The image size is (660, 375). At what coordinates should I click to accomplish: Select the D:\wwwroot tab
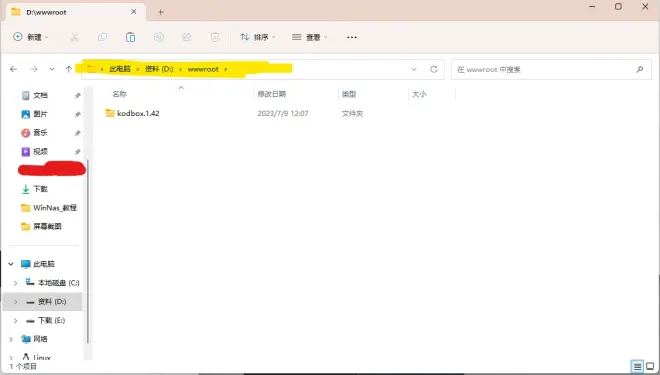coord(76,12)
